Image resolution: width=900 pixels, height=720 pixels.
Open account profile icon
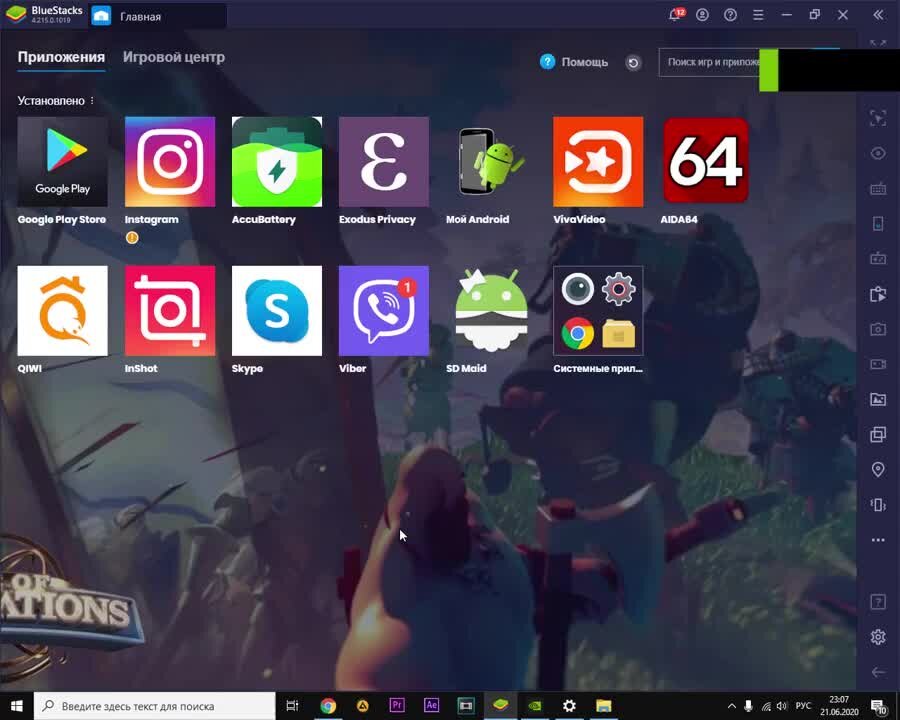703,15
